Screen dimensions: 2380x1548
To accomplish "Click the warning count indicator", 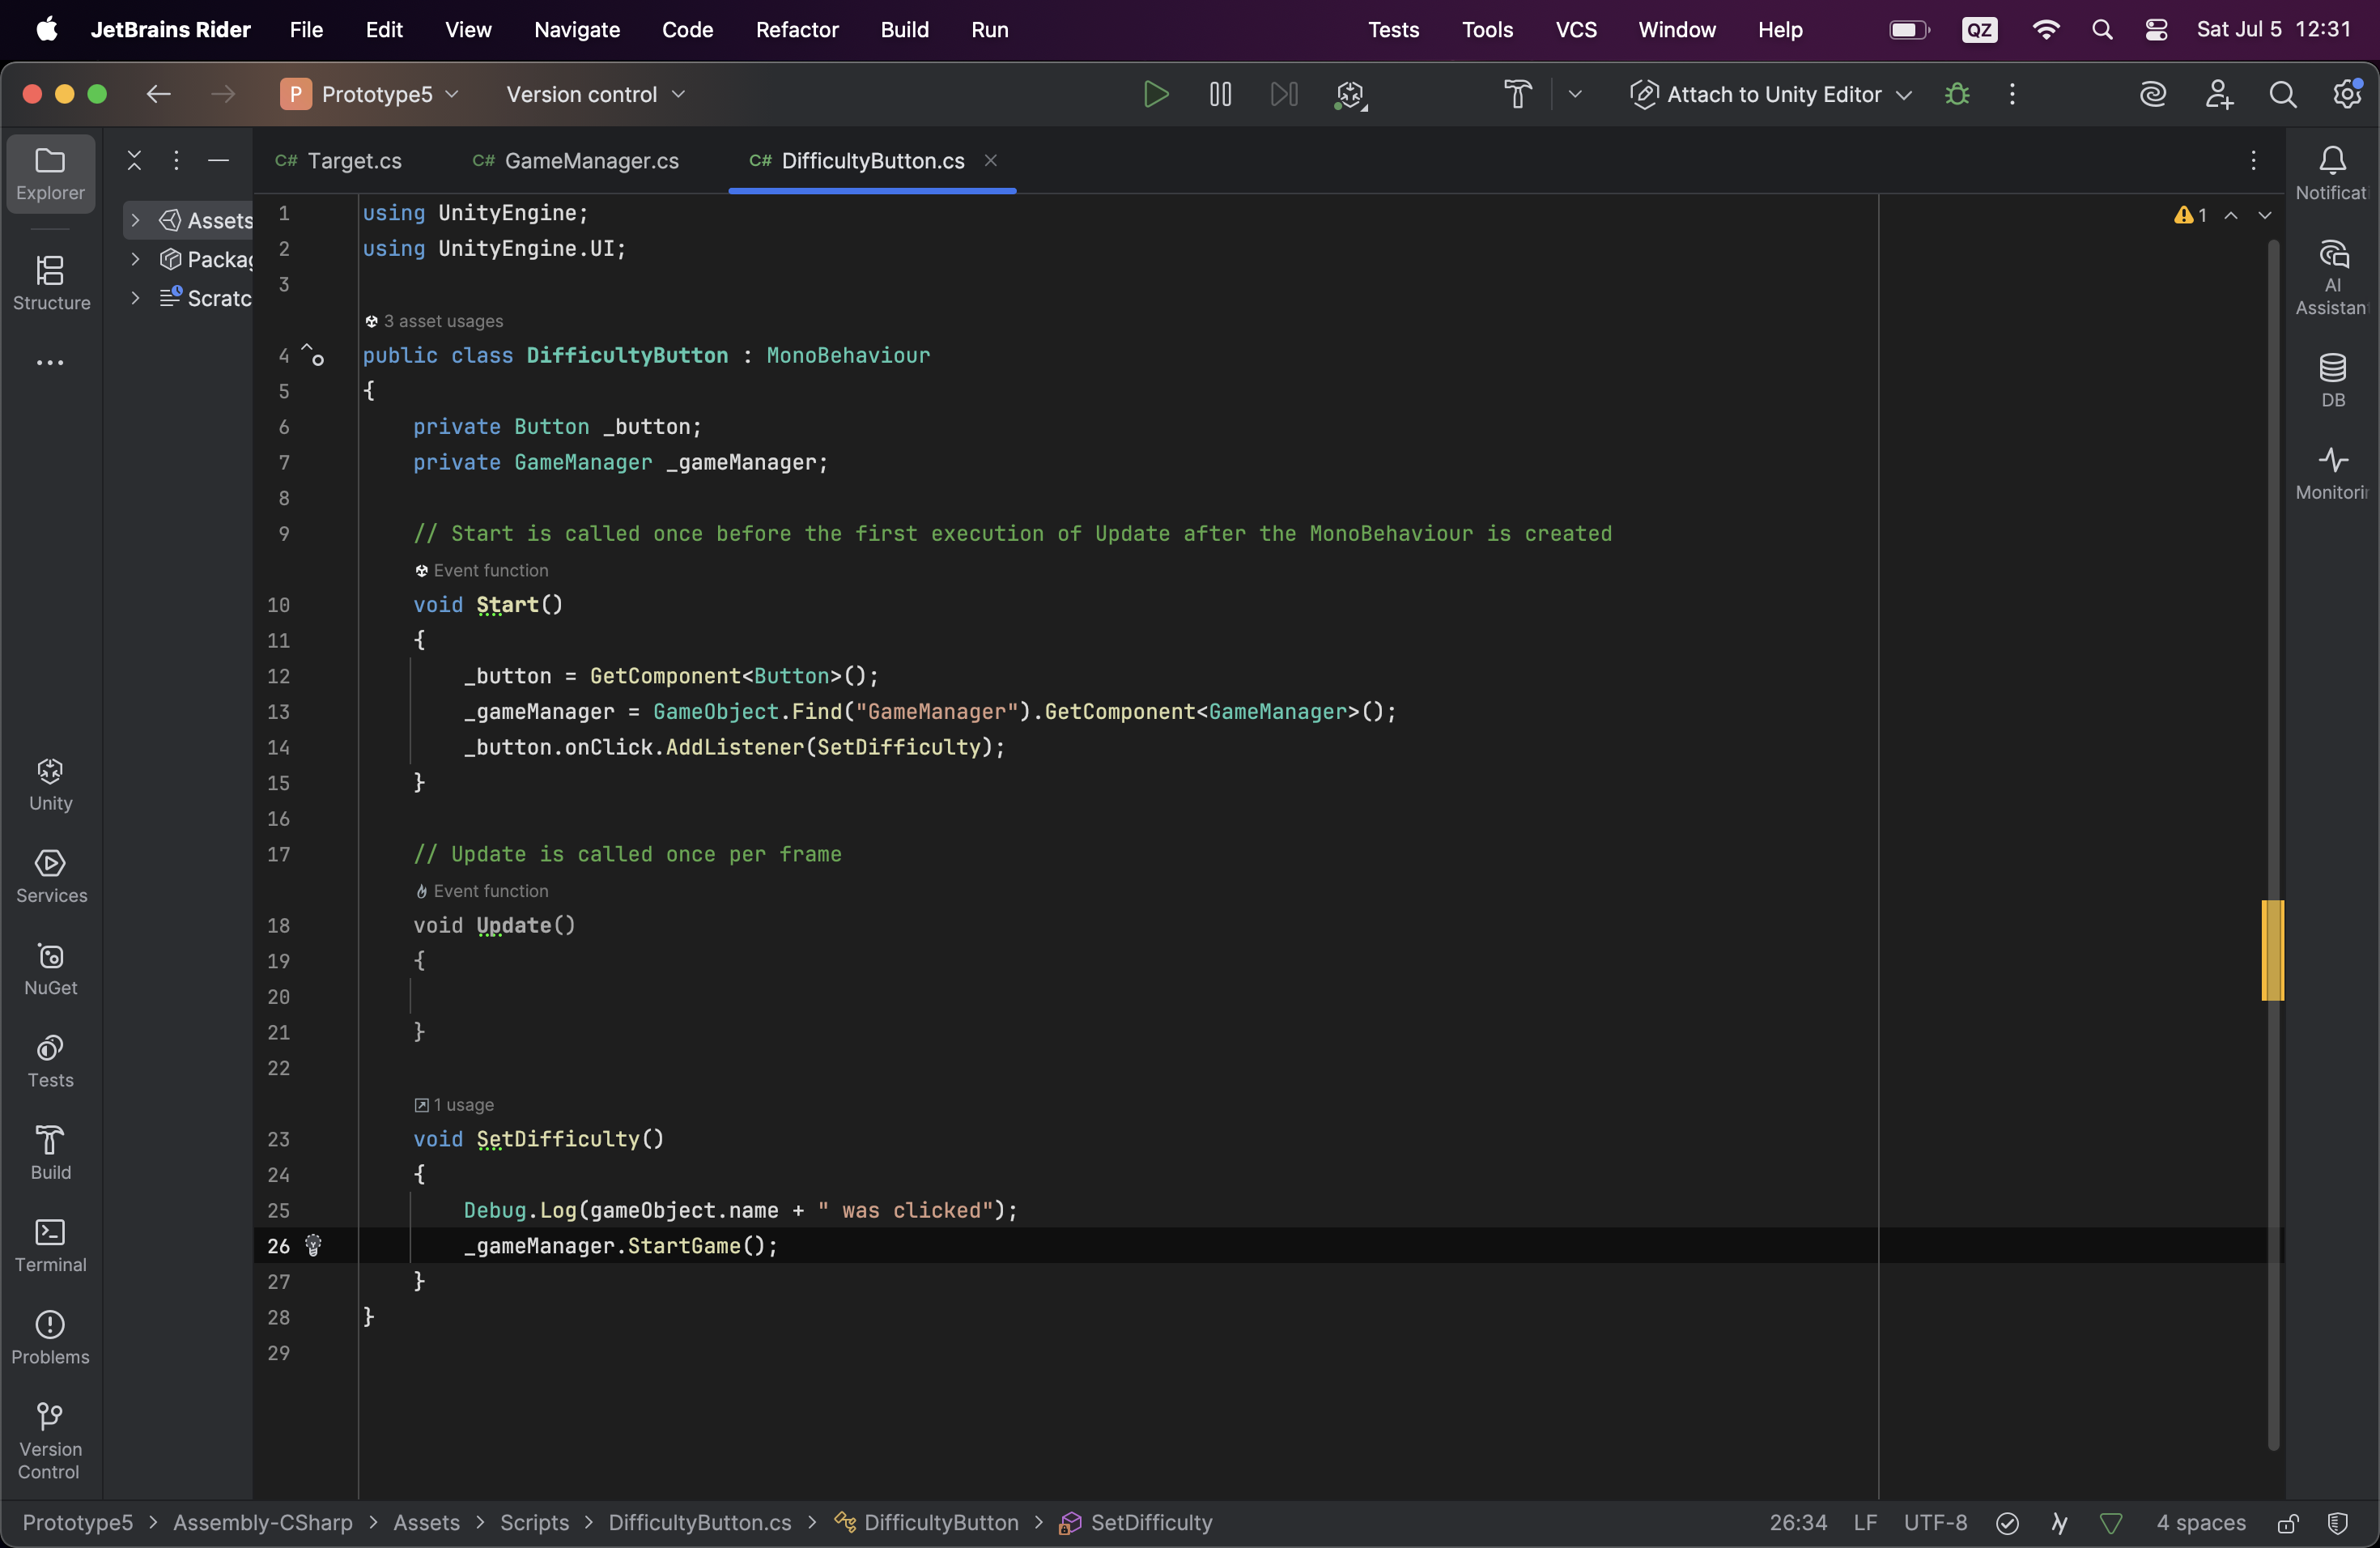I will click(x=2190, y=215).
